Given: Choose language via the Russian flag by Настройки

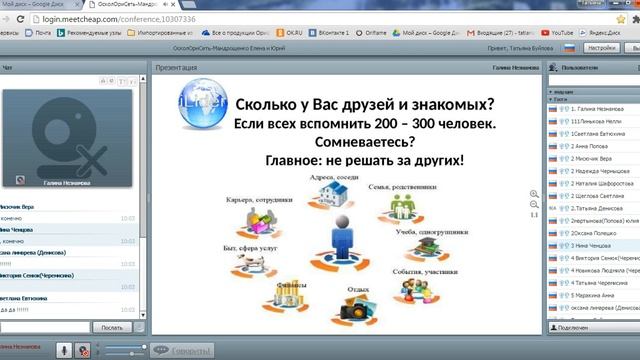Looking at the screenshot, I should (x=570, y=48).
